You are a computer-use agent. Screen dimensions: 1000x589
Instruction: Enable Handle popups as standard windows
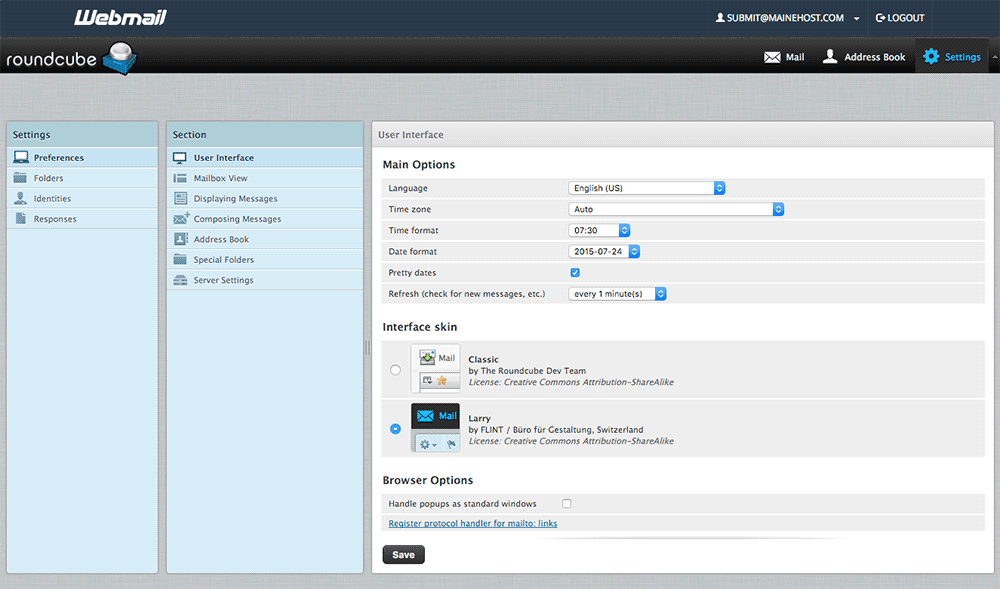pyautogui.click(x=567, y=503)
